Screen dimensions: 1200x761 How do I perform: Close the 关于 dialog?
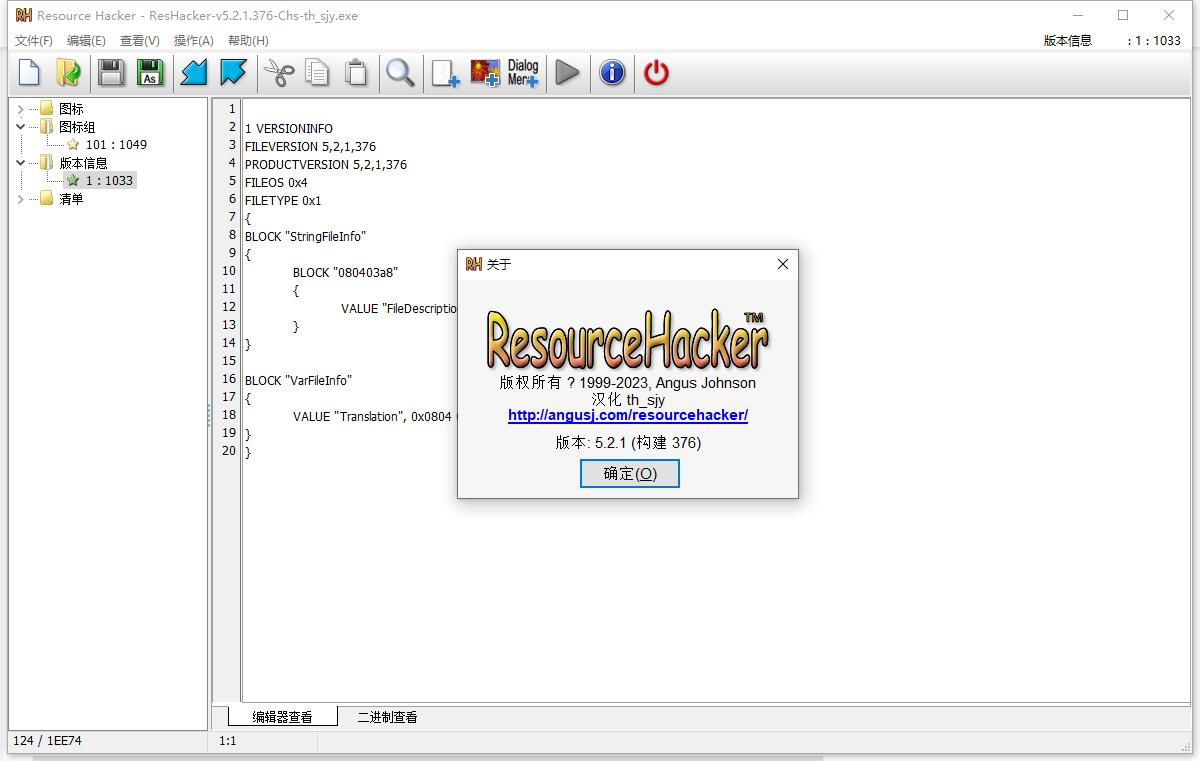pyautogui.click(x=783, y=264)
